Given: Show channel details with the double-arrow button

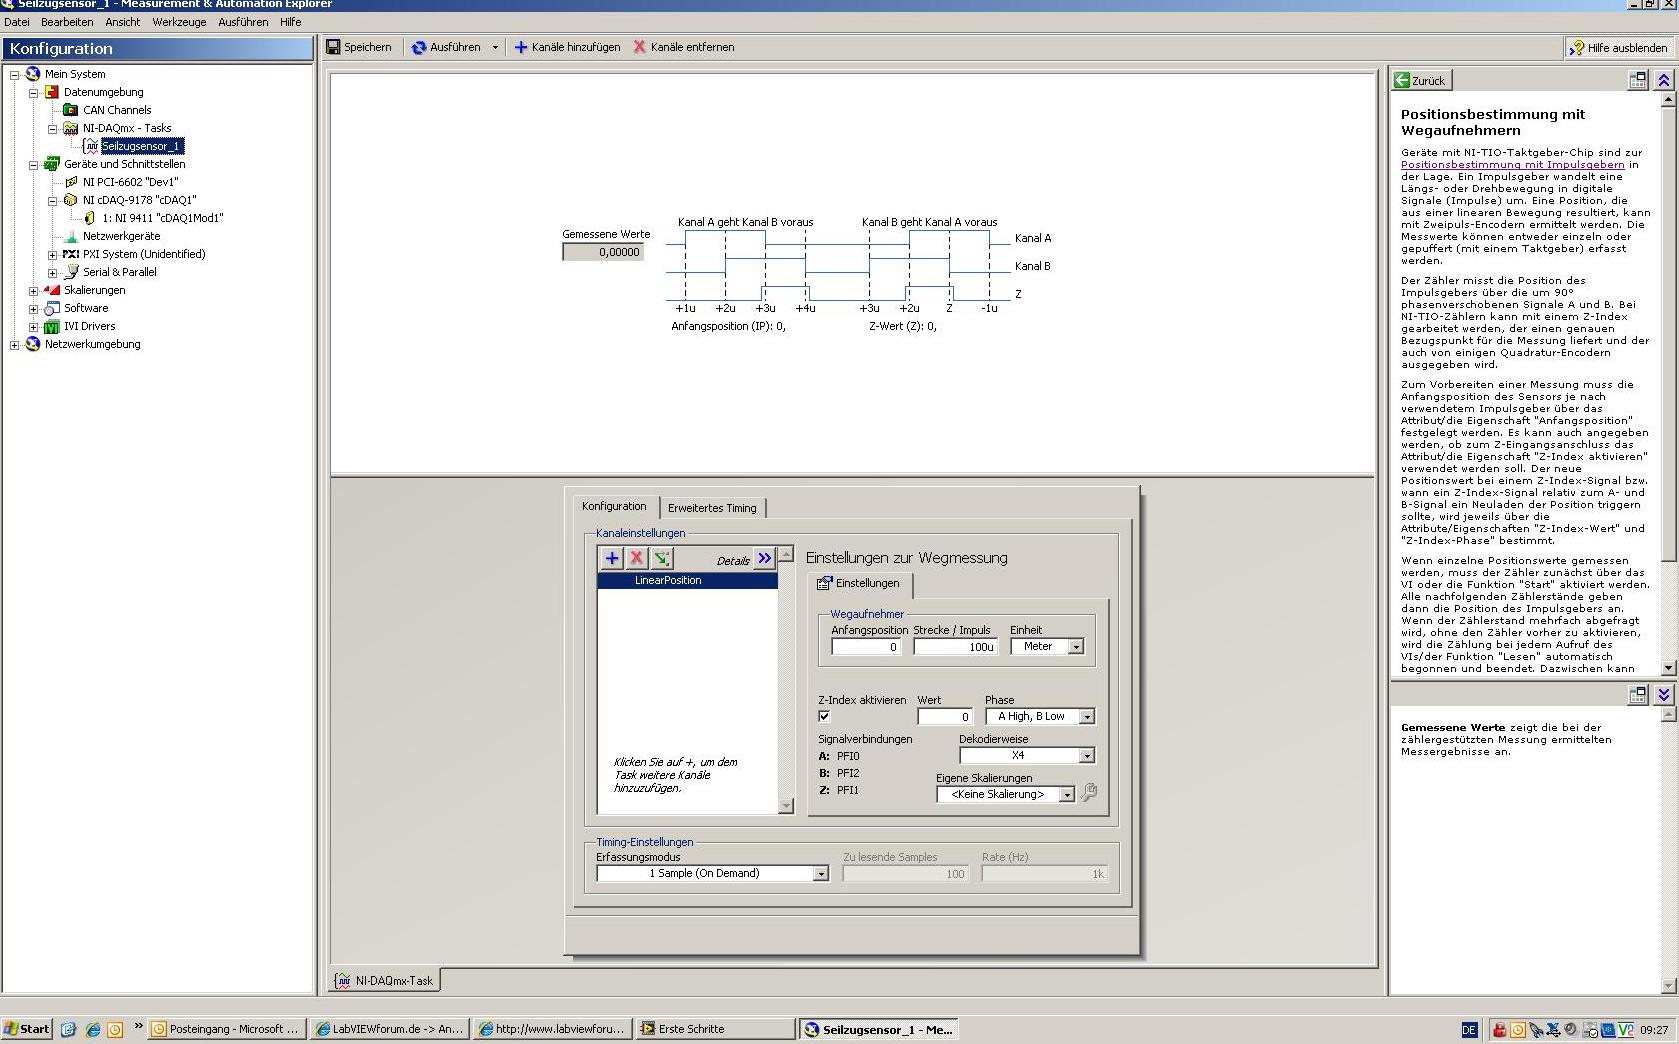Looking at the screenshot, I should tap(765, 559).
